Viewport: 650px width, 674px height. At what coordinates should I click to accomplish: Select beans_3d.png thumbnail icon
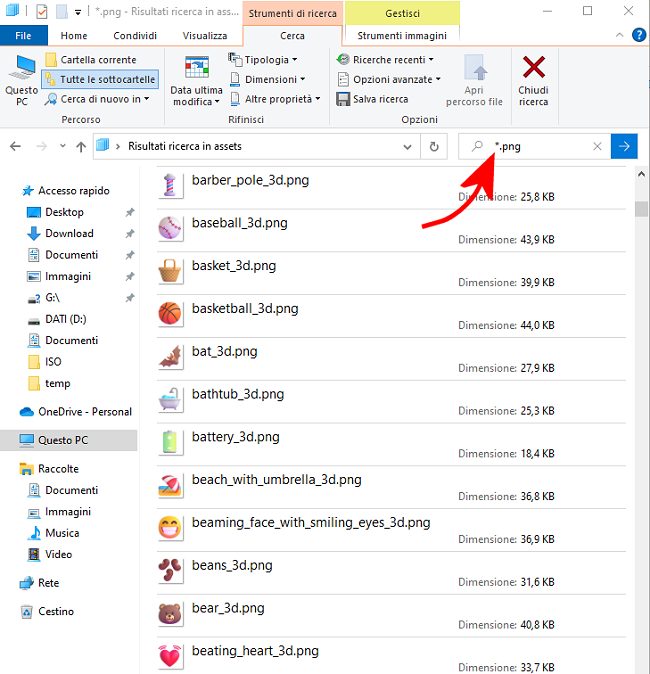tap(170, 570)
